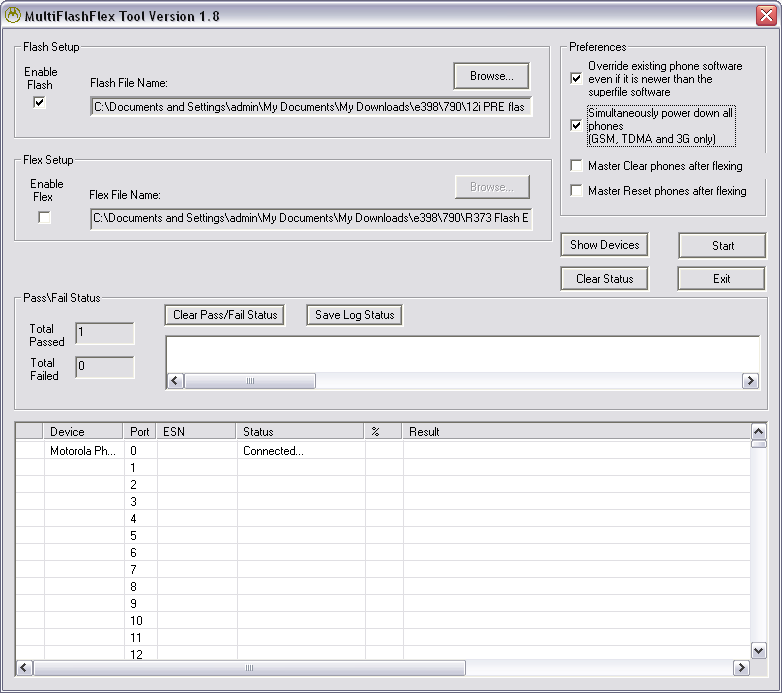This screenshot has height=693, width=782.
Task: Click the Clear Status button
Action: click(x=604, y=279)
